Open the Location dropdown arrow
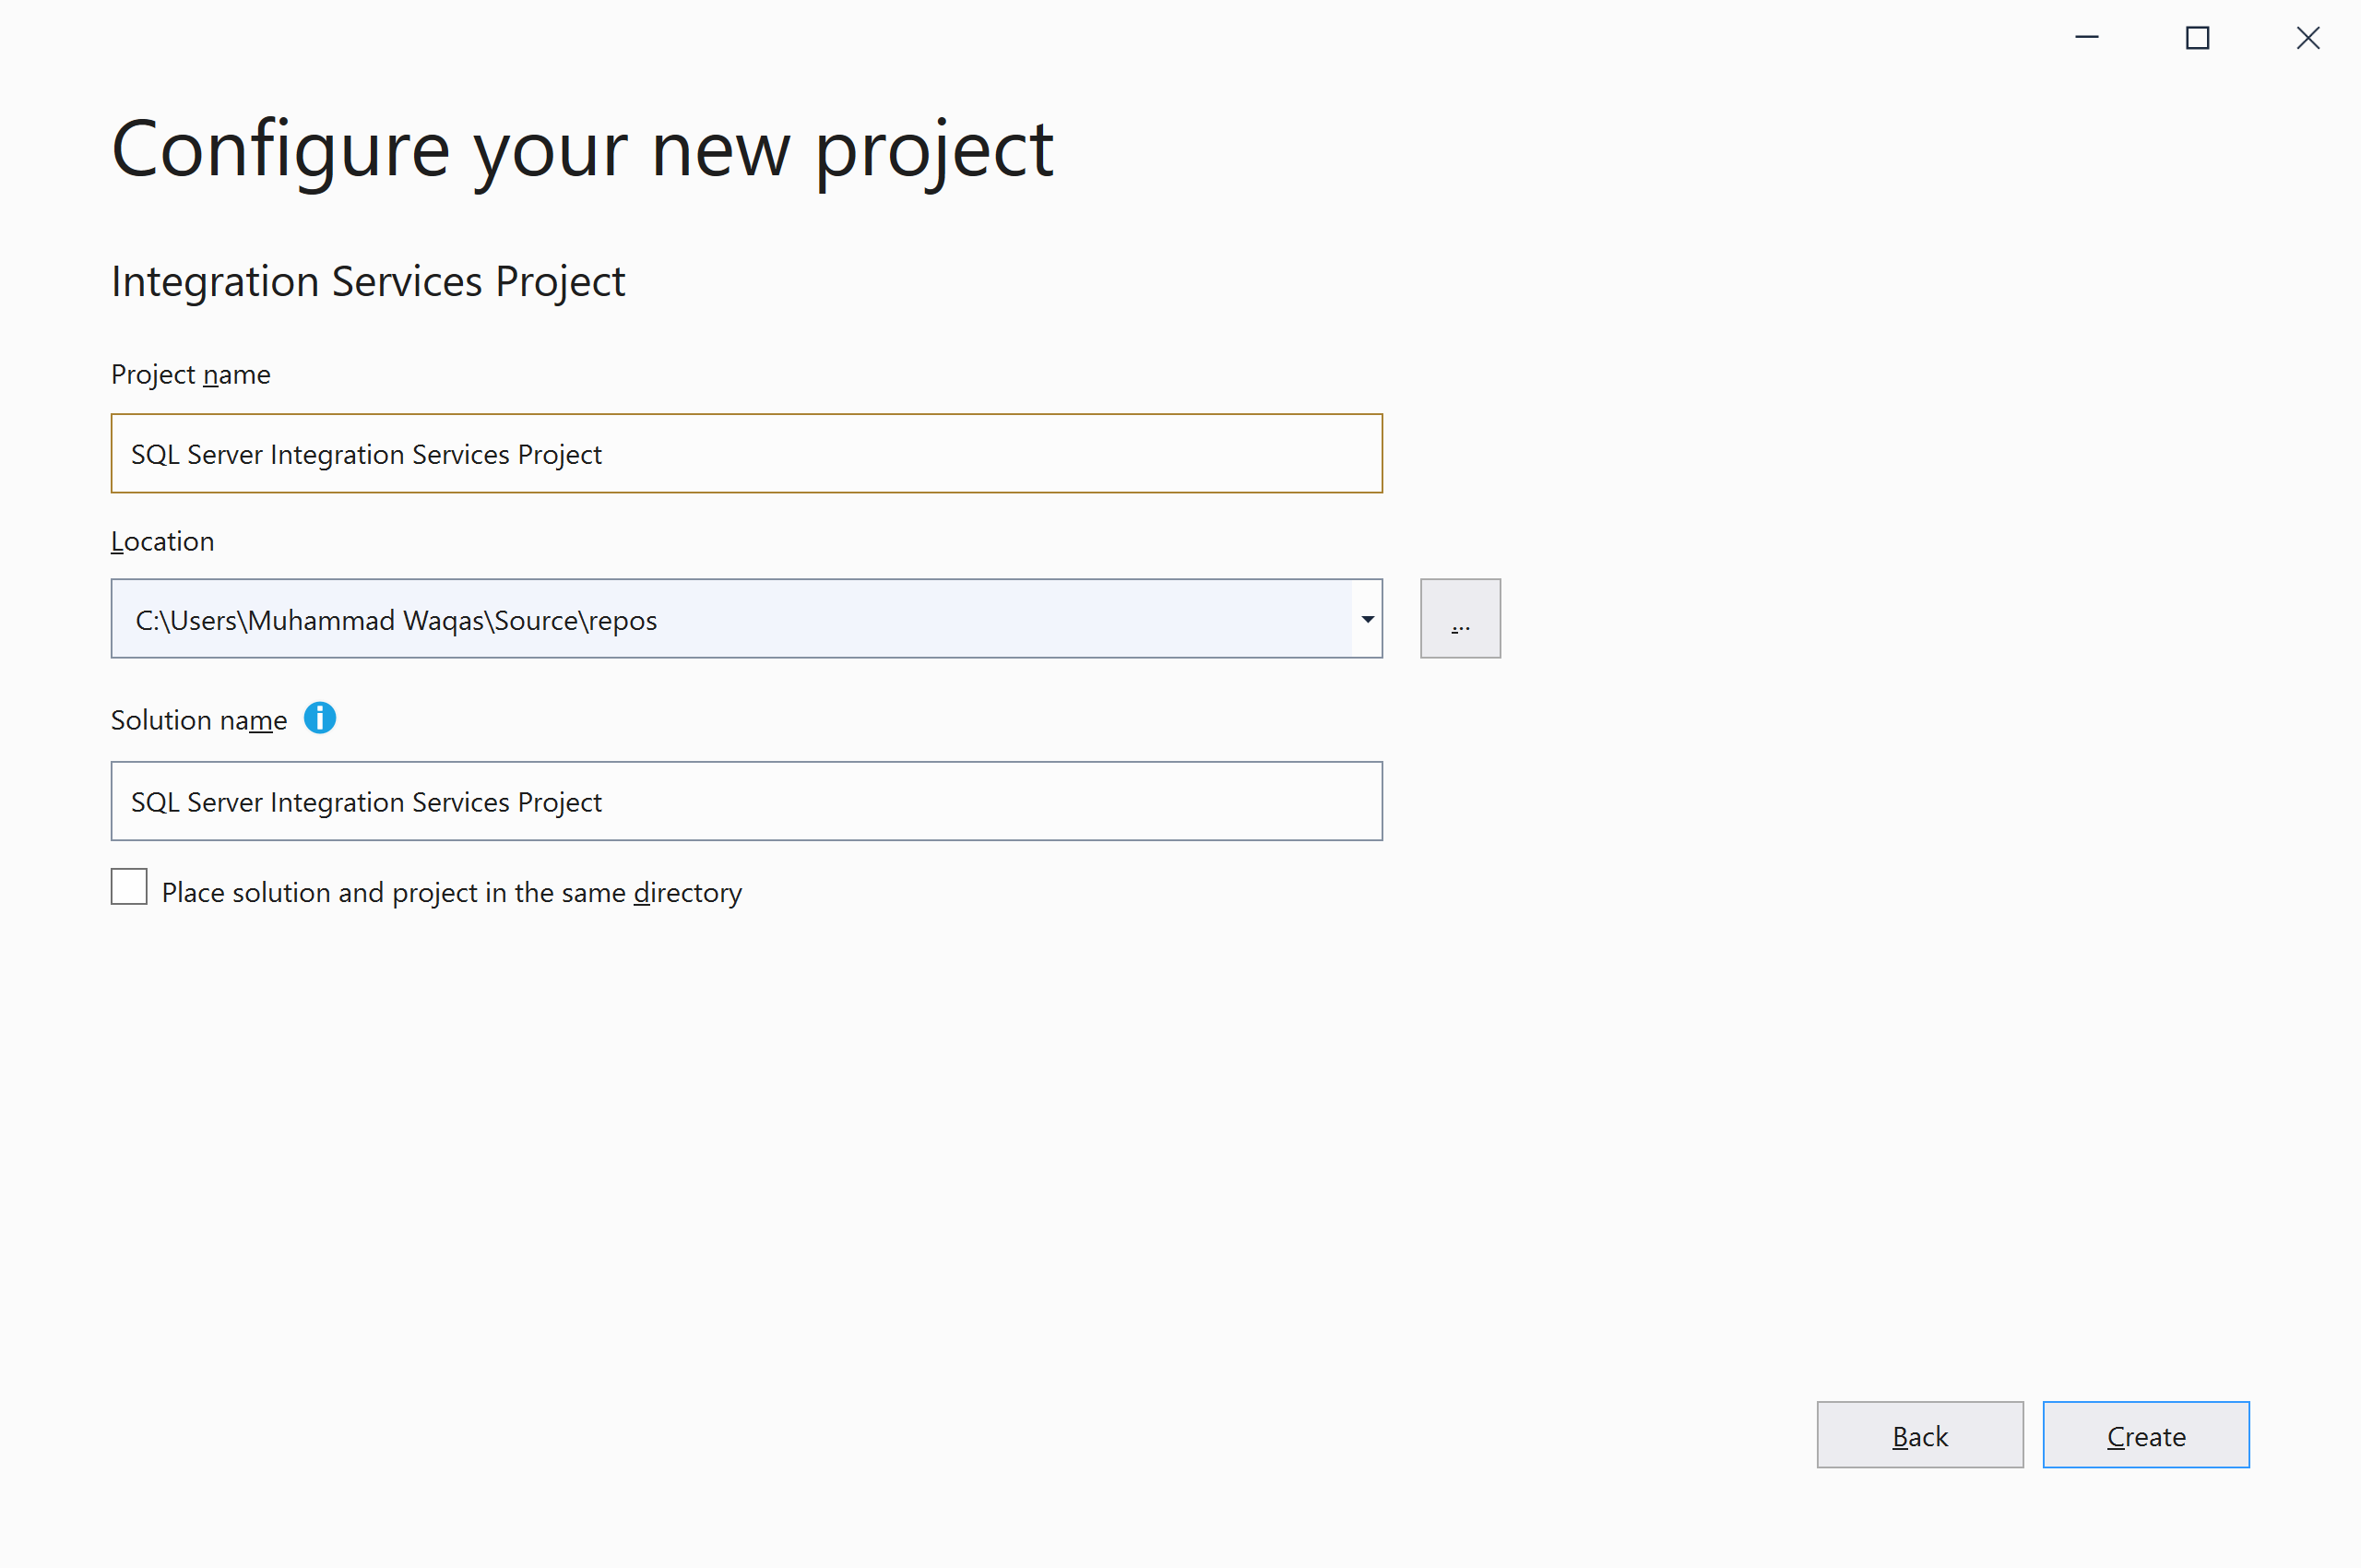Screen dimensions: 2361x1568 coord(1367,619)
